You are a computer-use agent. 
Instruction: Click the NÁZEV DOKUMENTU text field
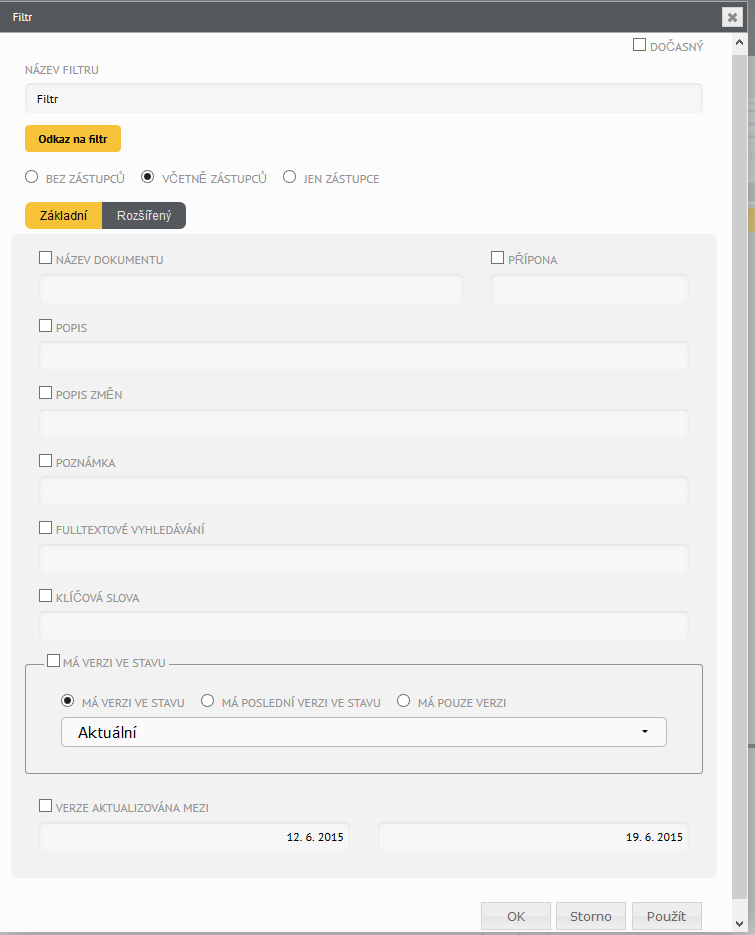[x=251, y=289]
